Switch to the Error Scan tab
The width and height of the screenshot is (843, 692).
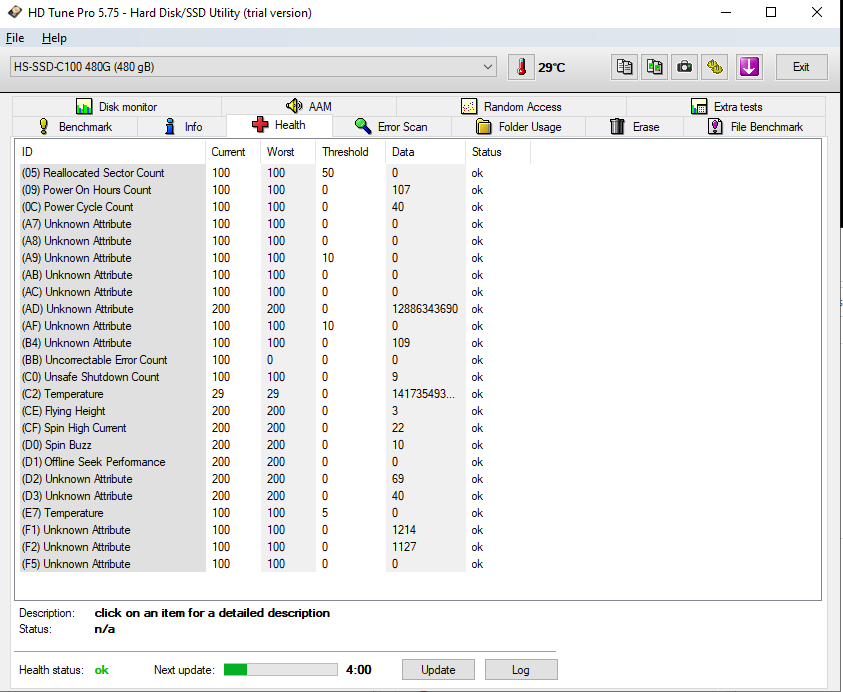tap(391, 127)
